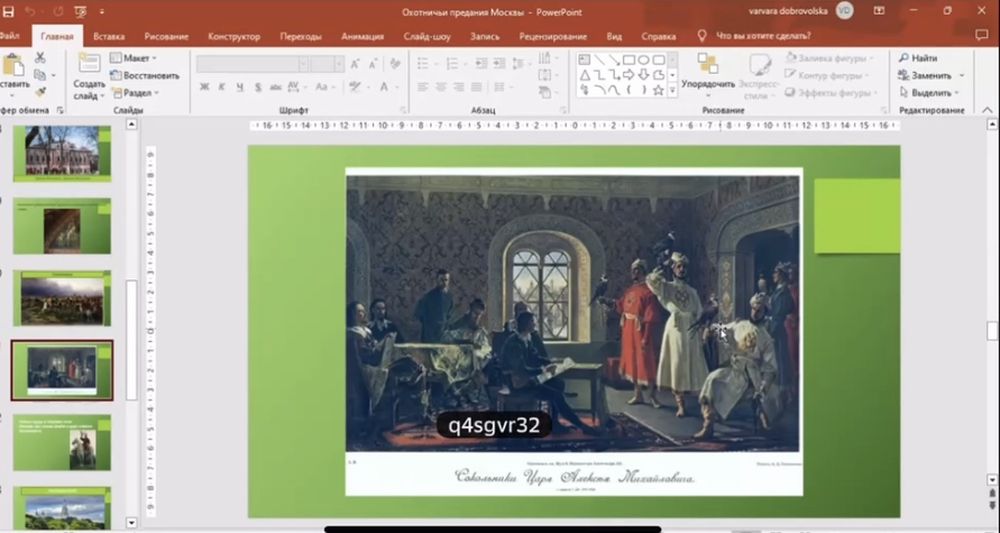The height and width of the screenshot is (533, 1000).
Task: Click the Восстановить button
Action: pyautogui.click(x=145, y=75)
